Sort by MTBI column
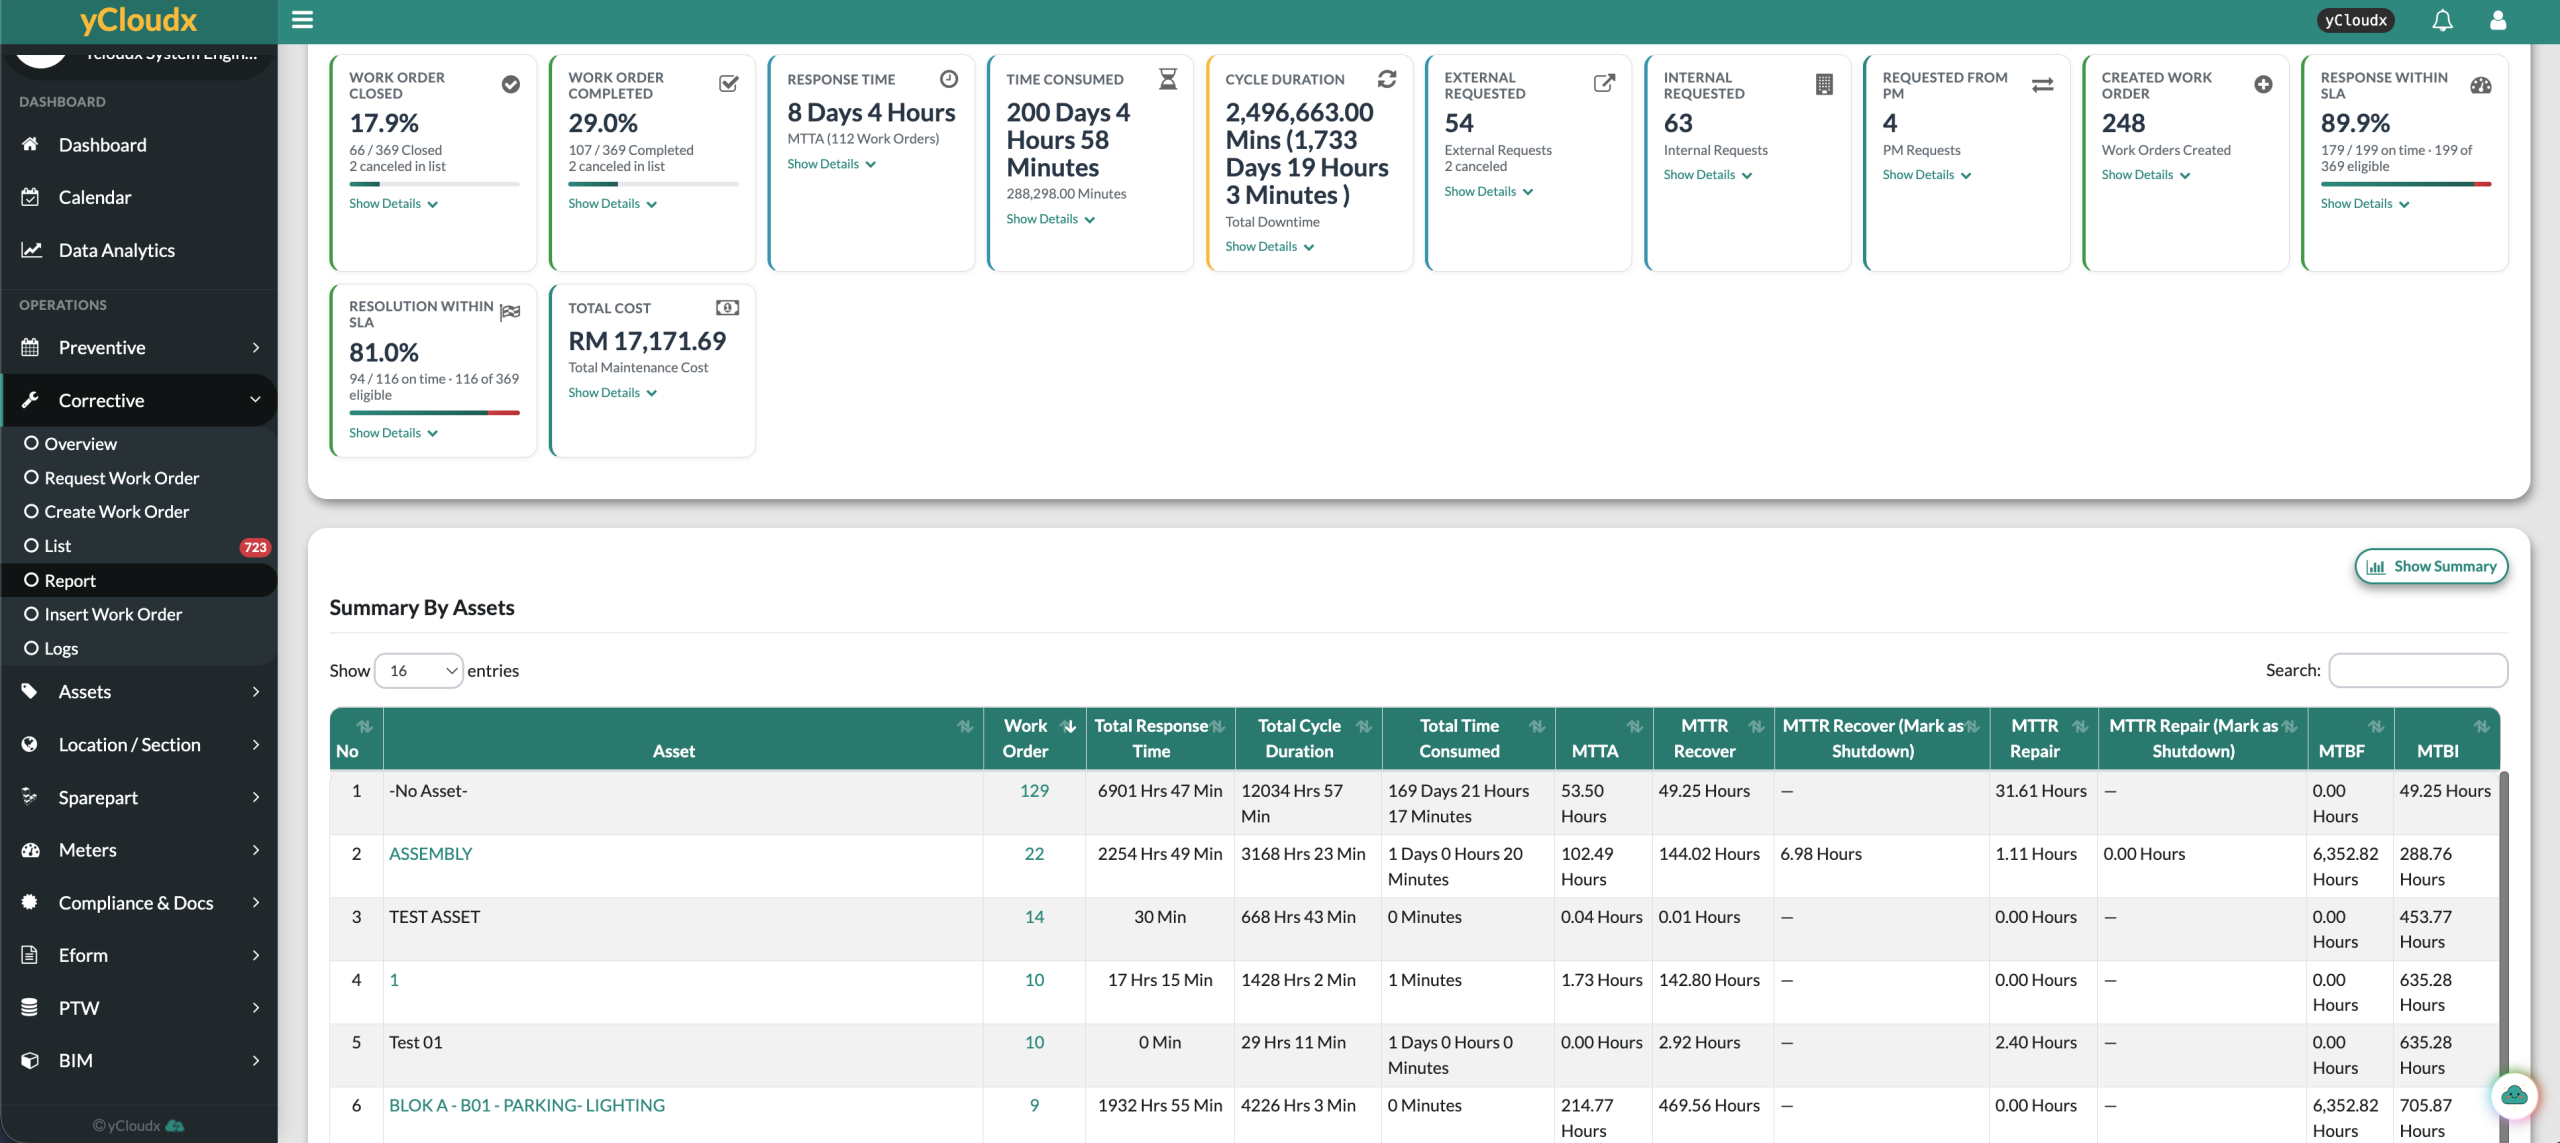The width and height of the screenshot is (2560, 1143). tap(2481, 727)
